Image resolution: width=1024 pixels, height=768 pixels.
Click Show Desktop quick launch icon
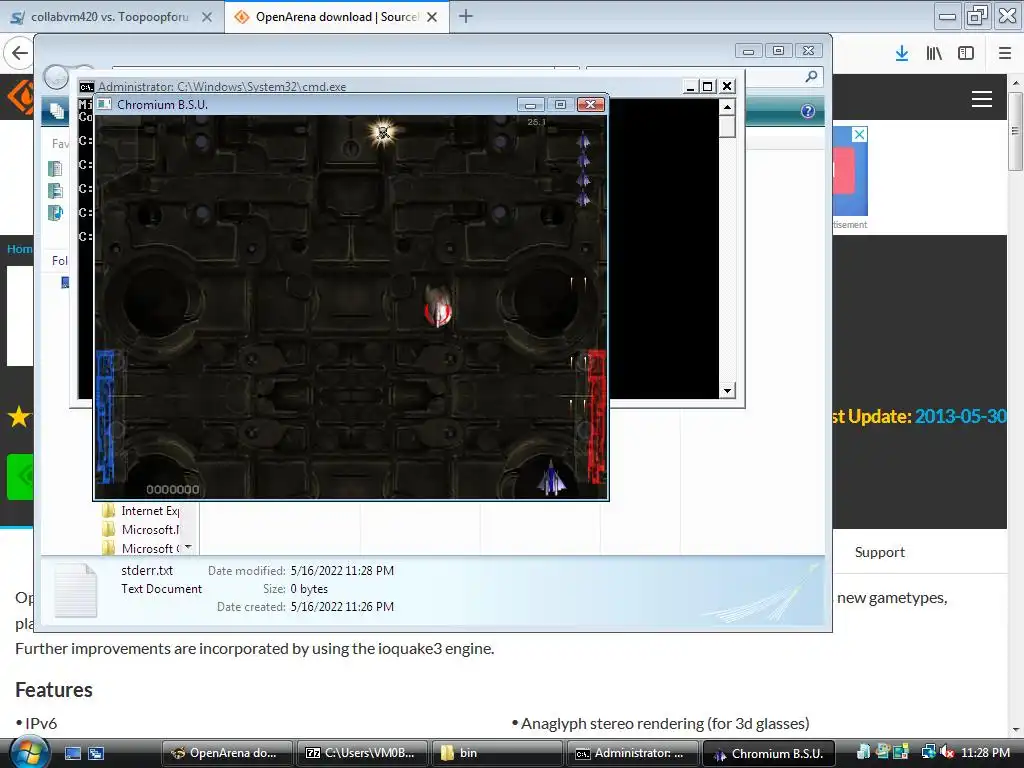(73, 753)
